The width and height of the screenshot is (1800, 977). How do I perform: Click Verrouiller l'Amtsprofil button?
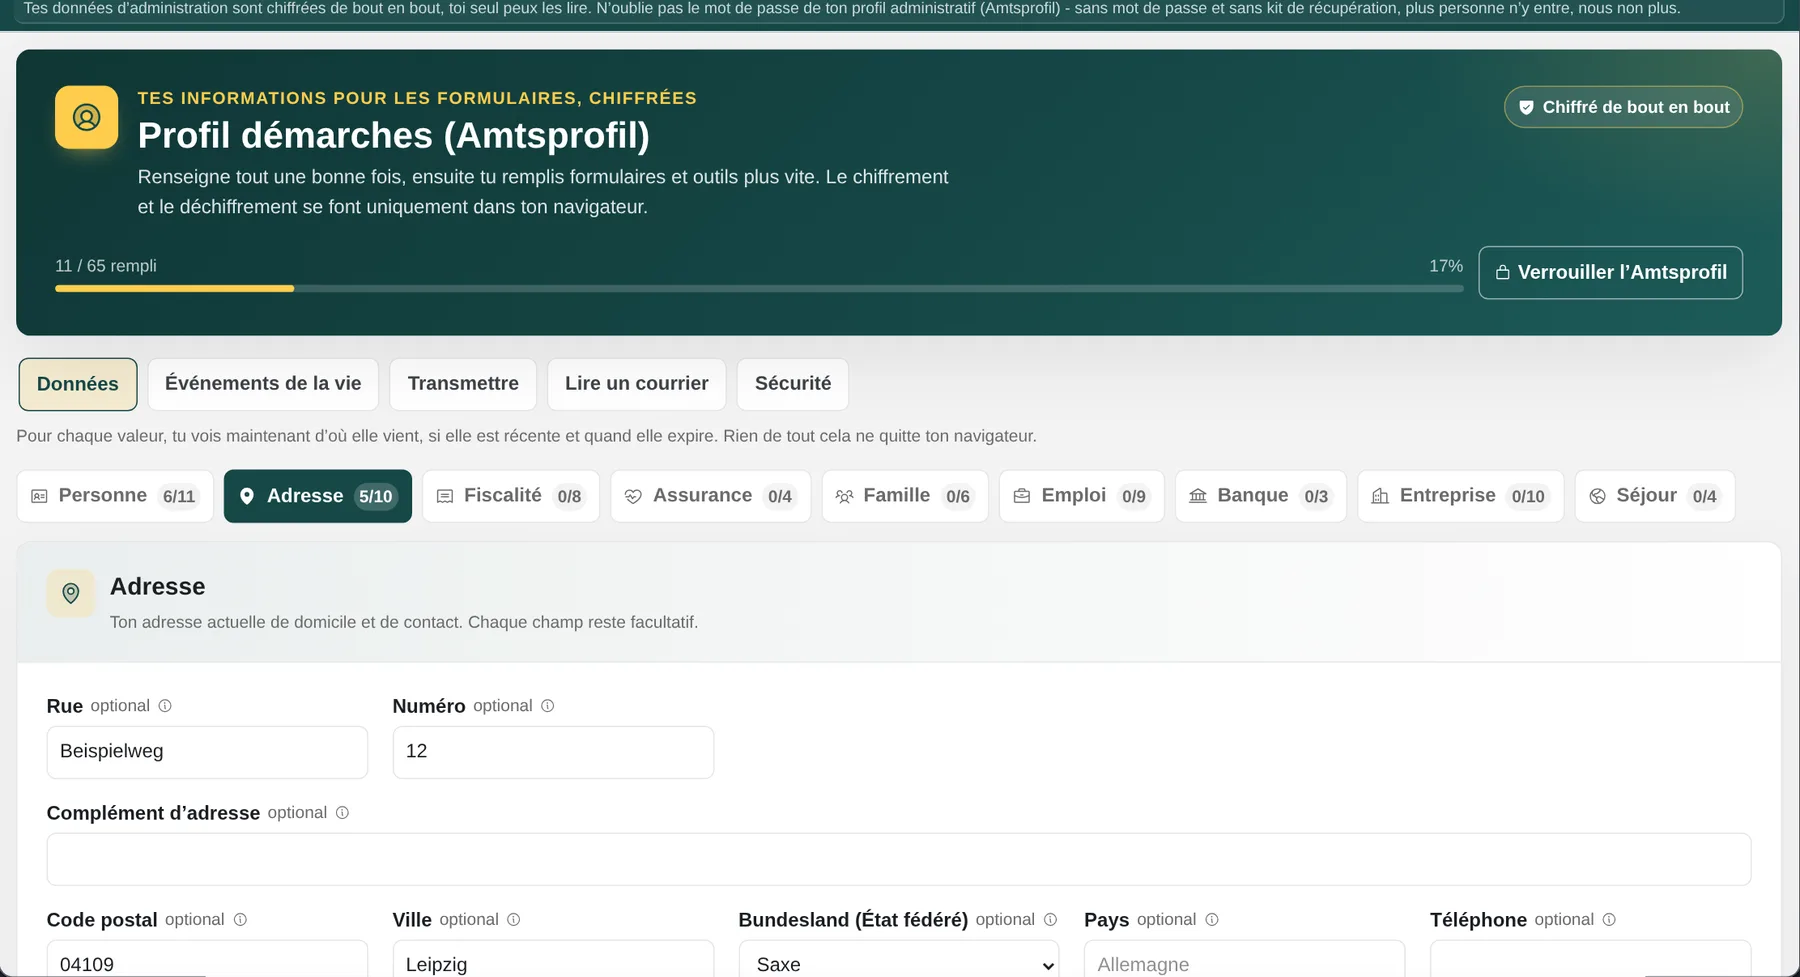(1611, 272)
